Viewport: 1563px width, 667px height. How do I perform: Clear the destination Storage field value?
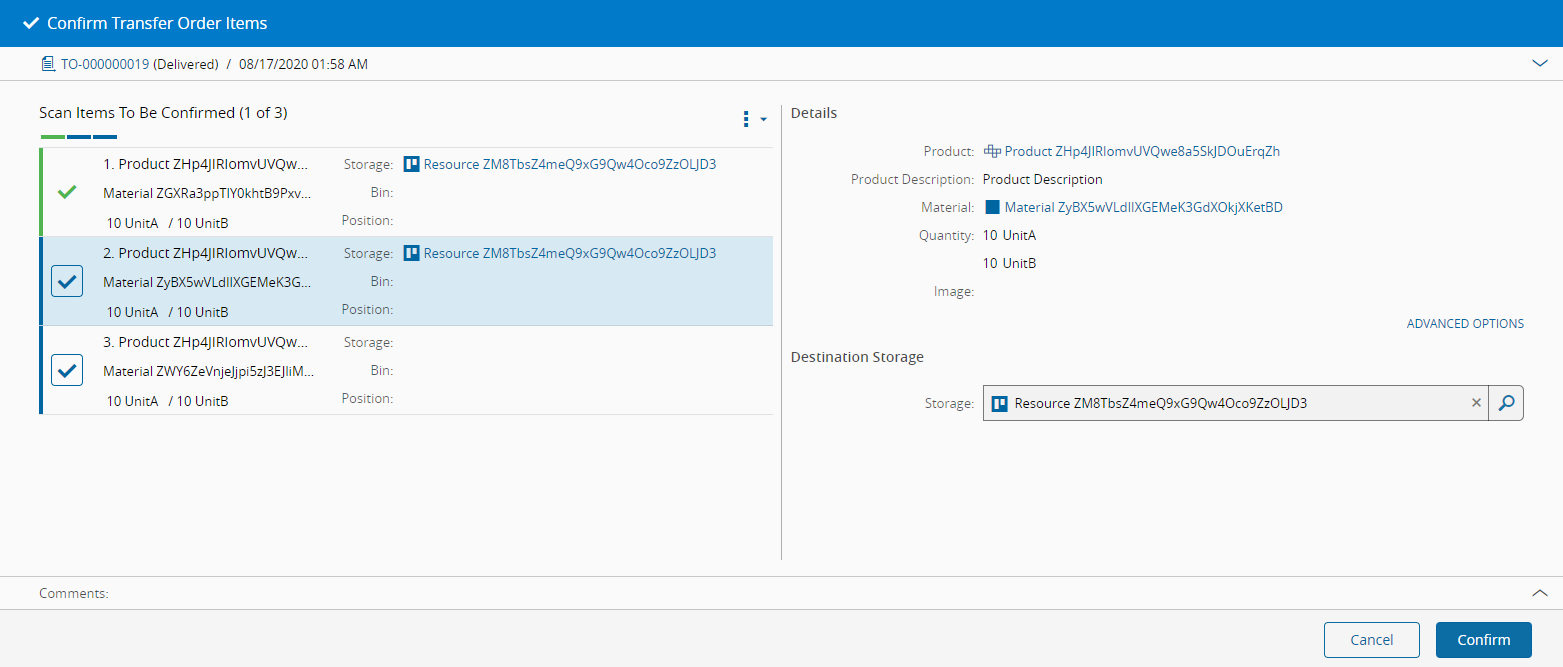[x=1476, y=403]
